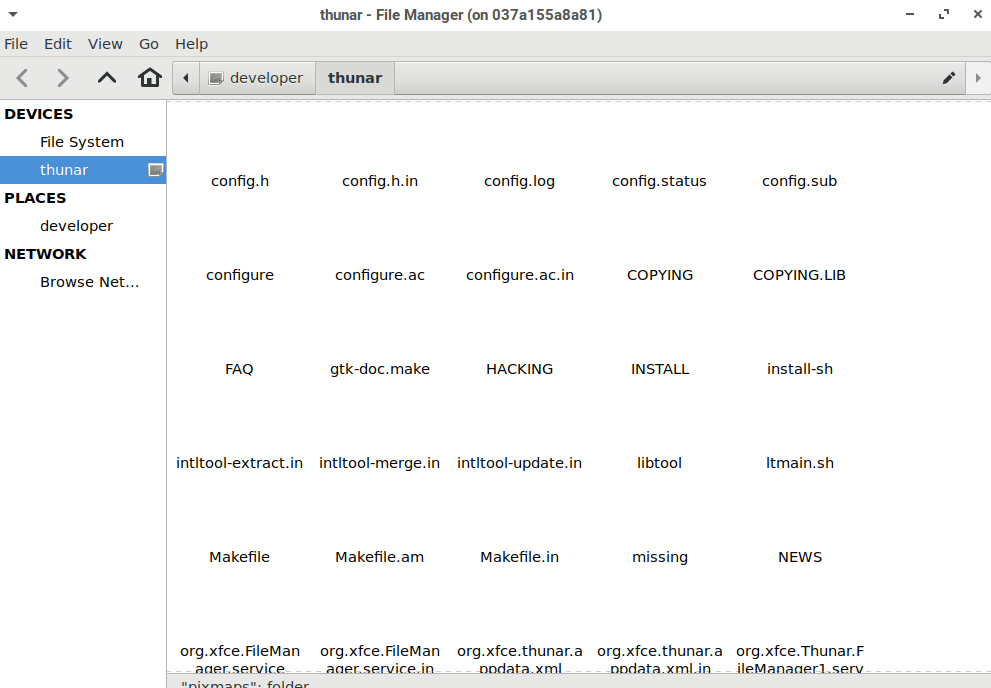Select the Makefile.am file
This screenshot has width=991, height=688.
(x=380, y=557)
